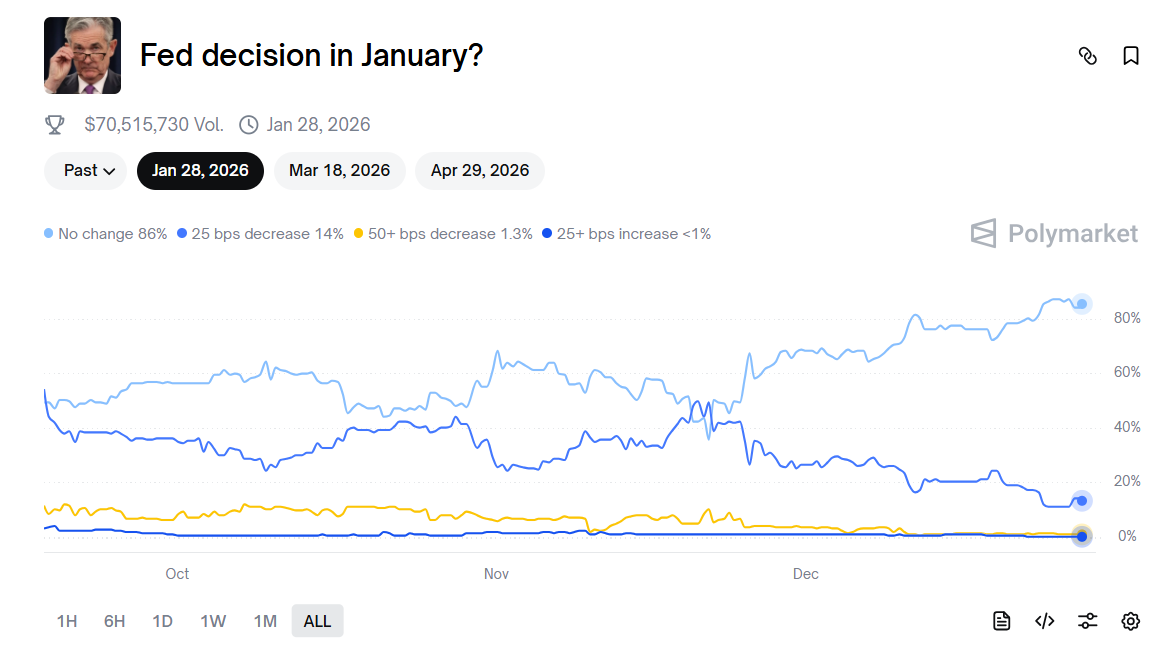Open chart display settings sliders icon
This screenshot has width=1165, height=652.
(x=1087, y=621)
